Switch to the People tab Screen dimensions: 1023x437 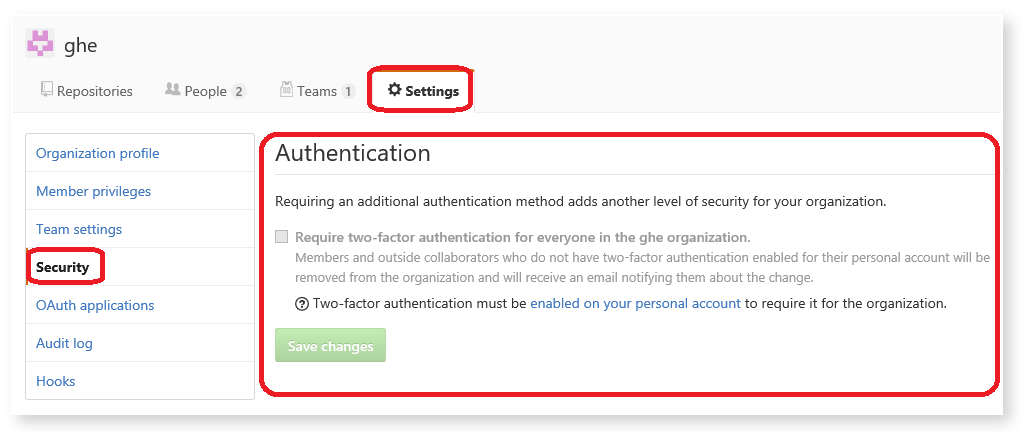click(206, 91)
